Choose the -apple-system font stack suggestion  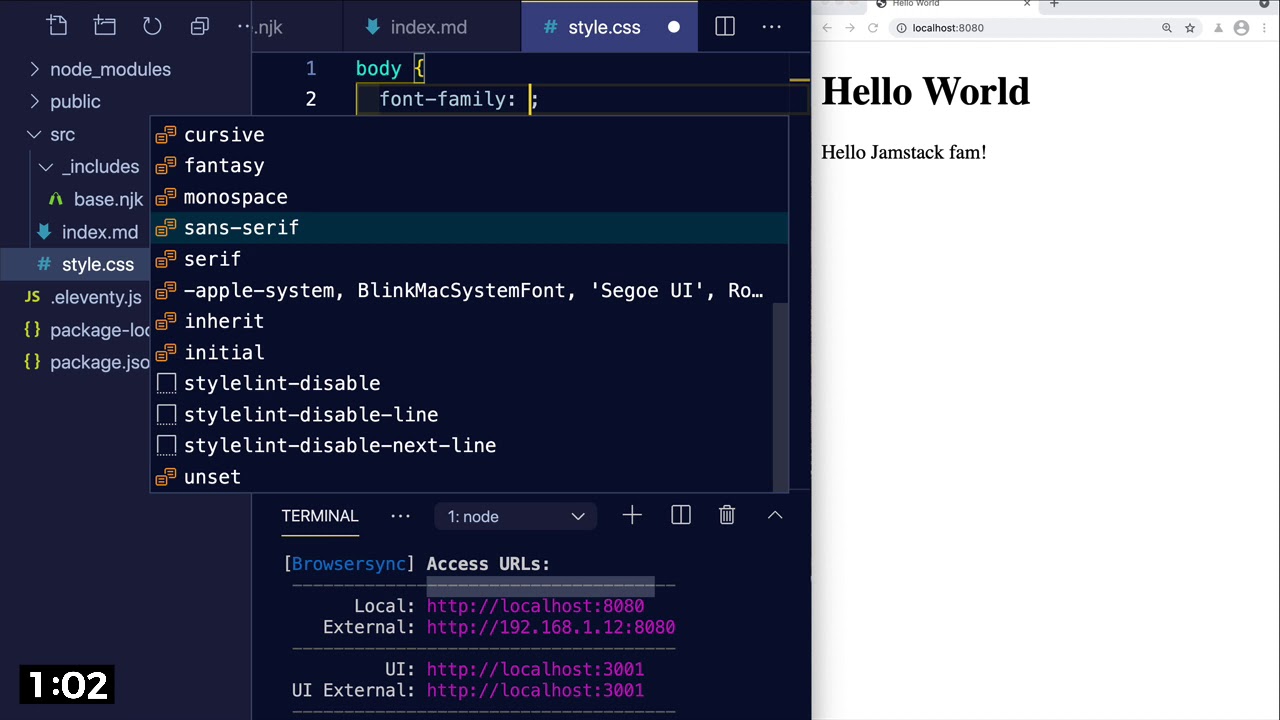(461, 290)
